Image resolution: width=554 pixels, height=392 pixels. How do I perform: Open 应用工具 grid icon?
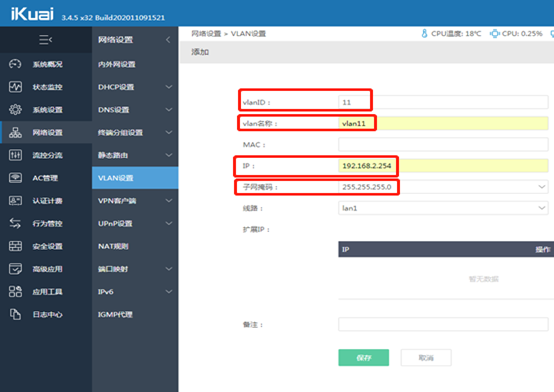(x=15, y=292)
